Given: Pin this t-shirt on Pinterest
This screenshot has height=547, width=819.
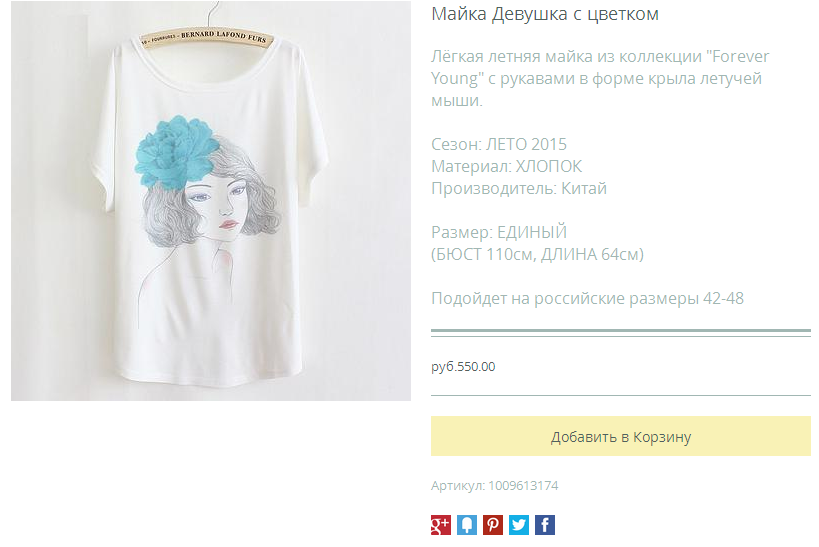Looking at the screenshot, I should click(x=493, y=525).
